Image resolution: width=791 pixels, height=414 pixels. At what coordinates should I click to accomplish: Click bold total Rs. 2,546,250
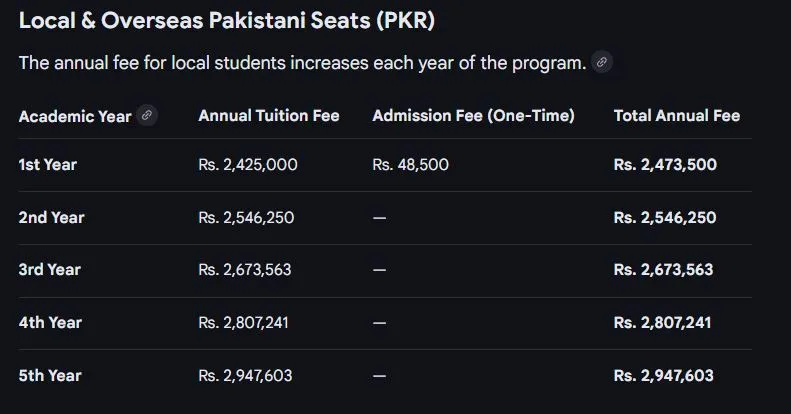click(x=664, y=218)
